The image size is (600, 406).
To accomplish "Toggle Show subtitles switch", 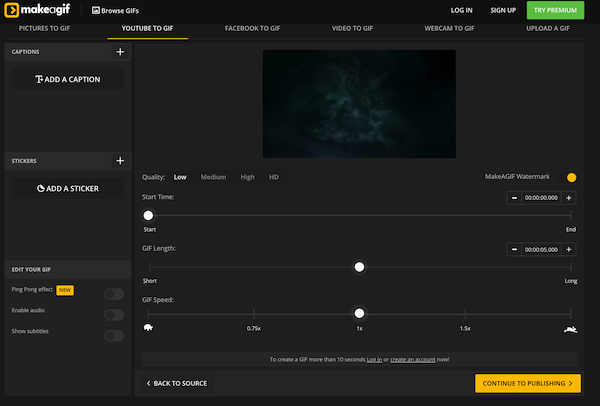I will (114, 336).
